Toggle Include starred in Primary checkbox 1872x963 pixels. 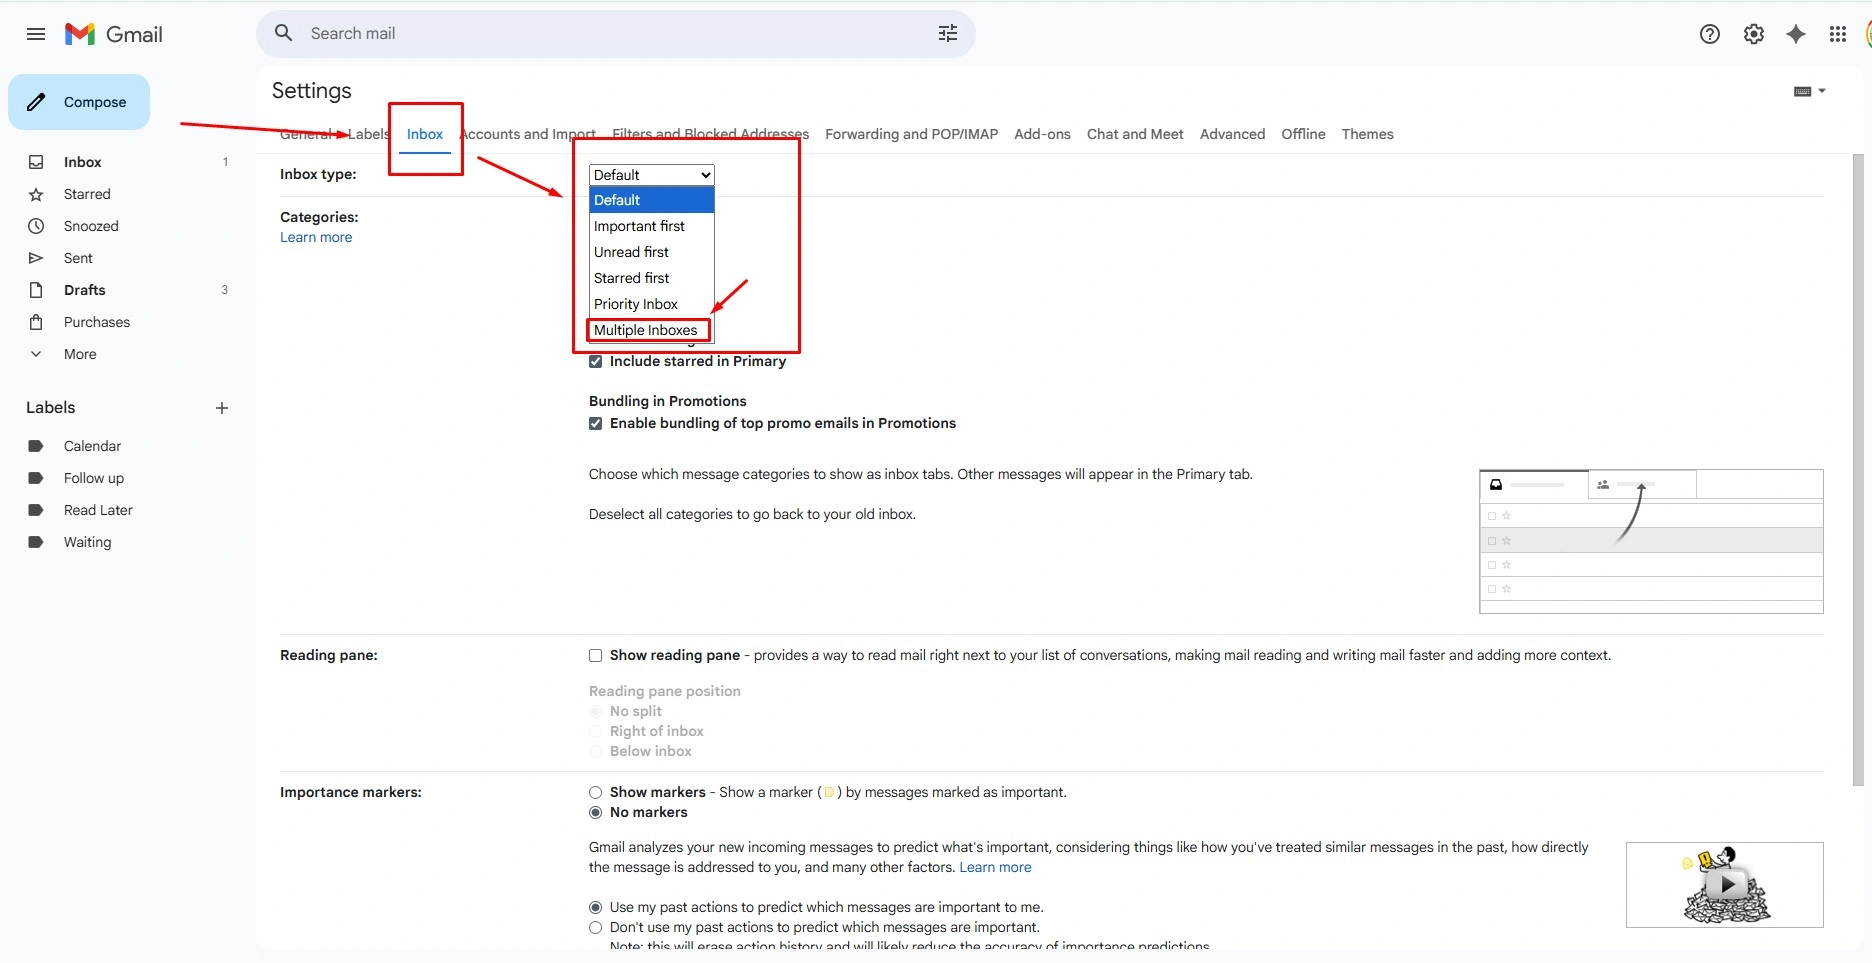click(596, 362)
